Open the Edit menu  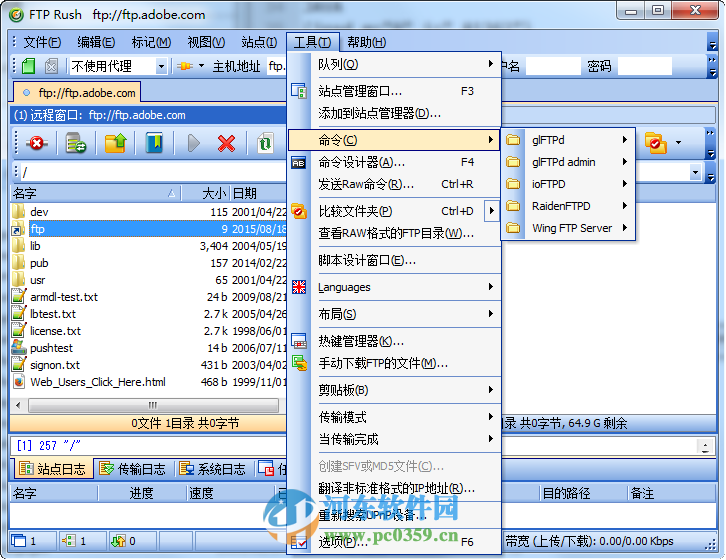click(96, 43)
